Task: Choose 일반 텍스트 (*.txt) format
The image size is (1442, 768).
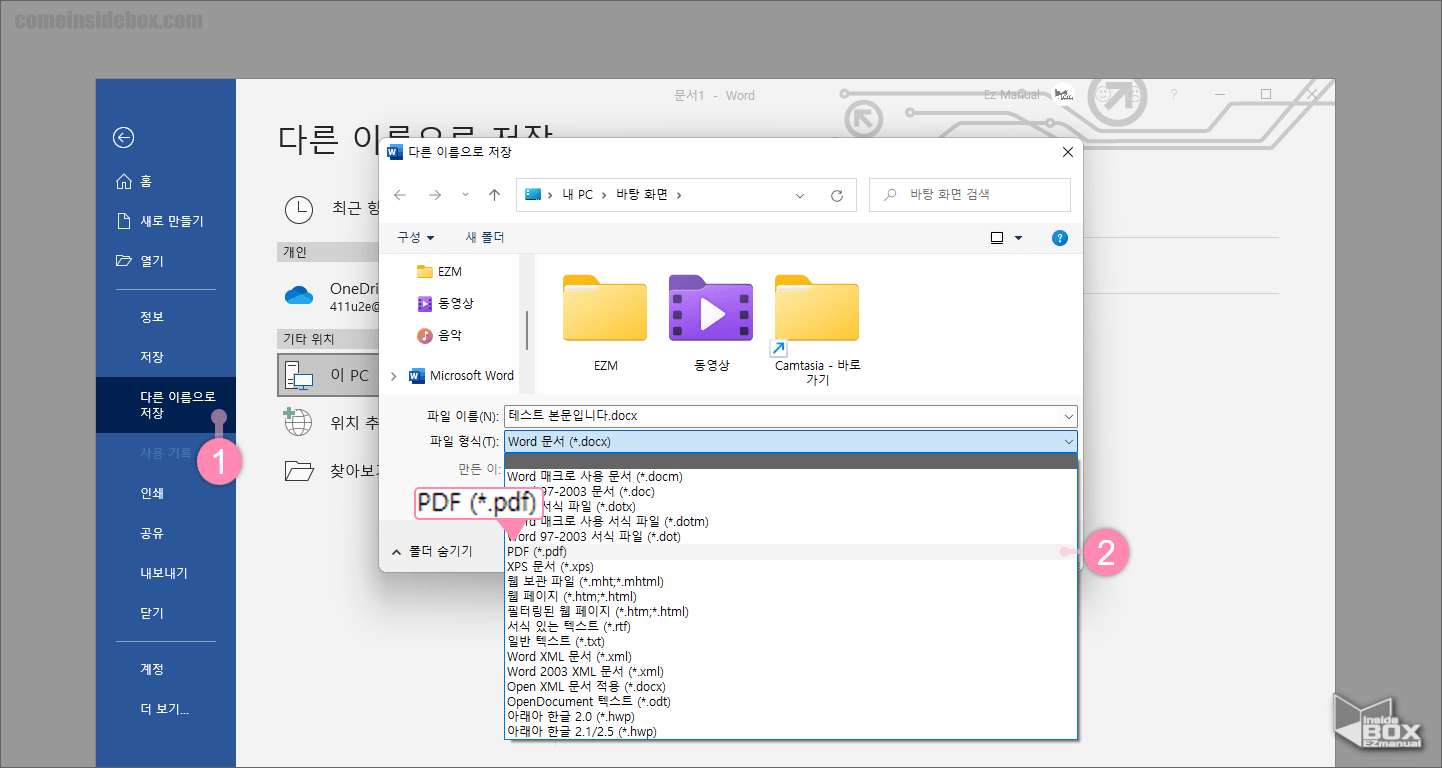Action: [x=791, y=642]
